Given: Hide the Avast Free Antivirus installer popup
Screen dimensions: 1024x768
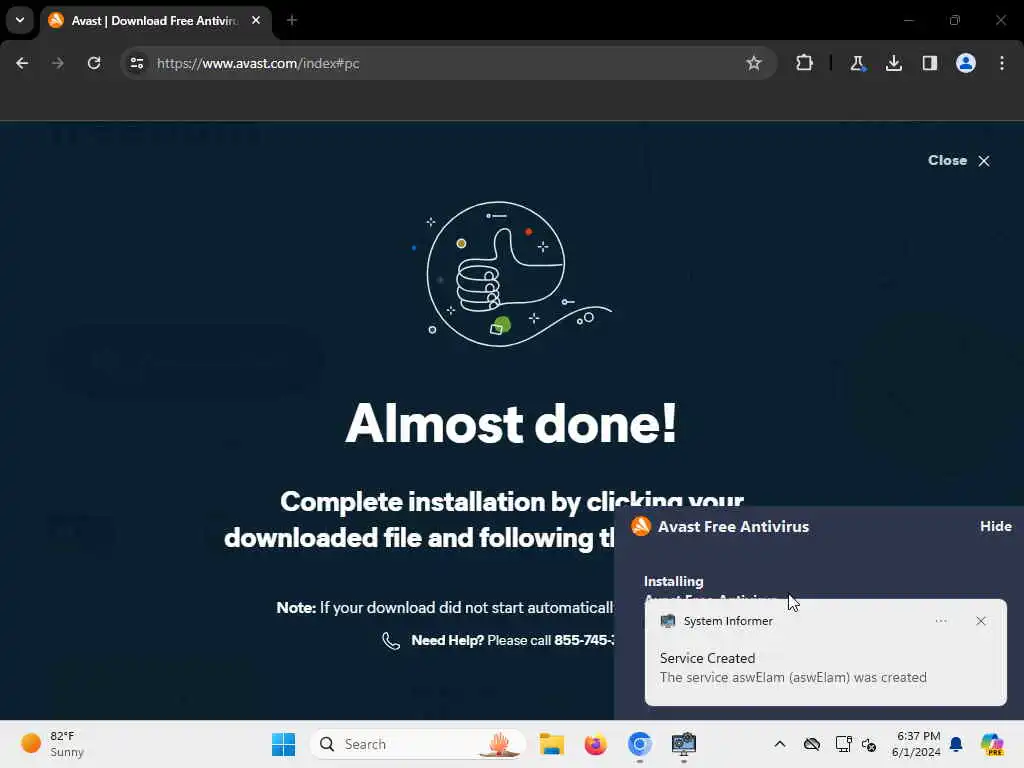Looking at the screenshot, I should click(995, 526).
